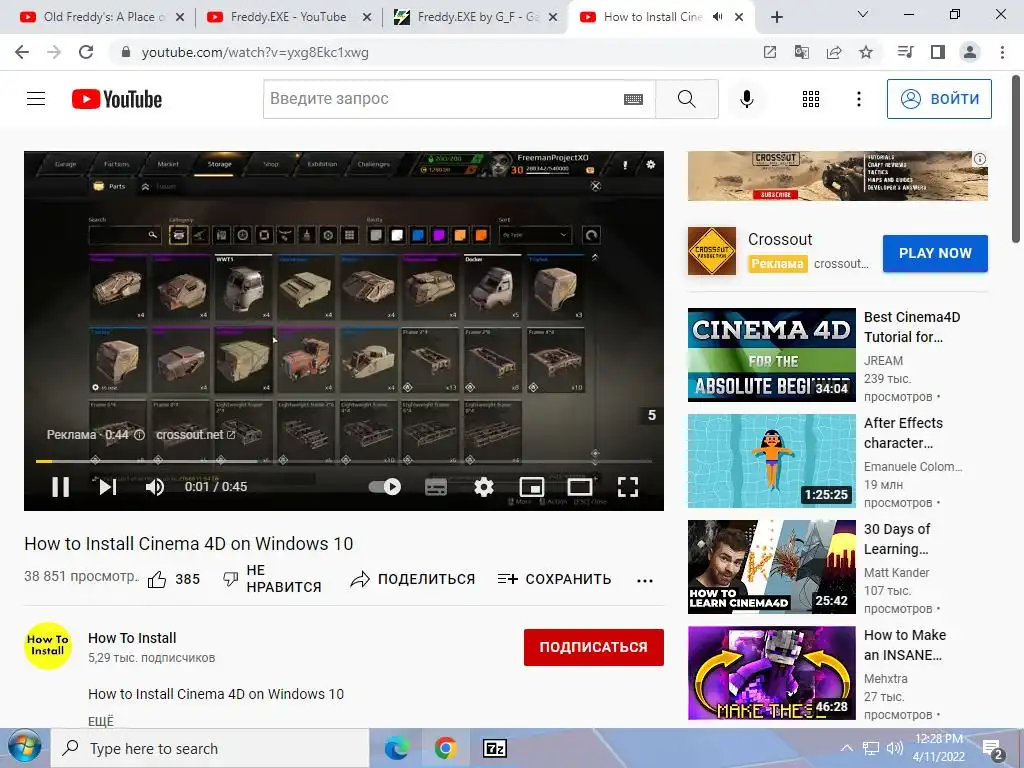Toggle the autoplay switch in player

[x=385, y=487]
